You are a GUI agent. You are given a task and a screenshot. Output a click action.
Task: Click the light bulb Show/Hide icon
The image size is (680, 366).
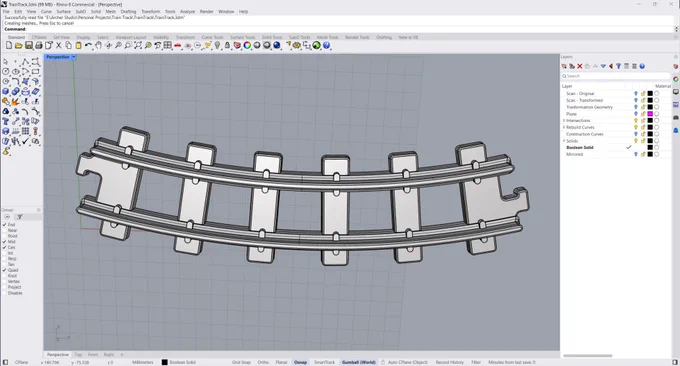coord(217,45)
